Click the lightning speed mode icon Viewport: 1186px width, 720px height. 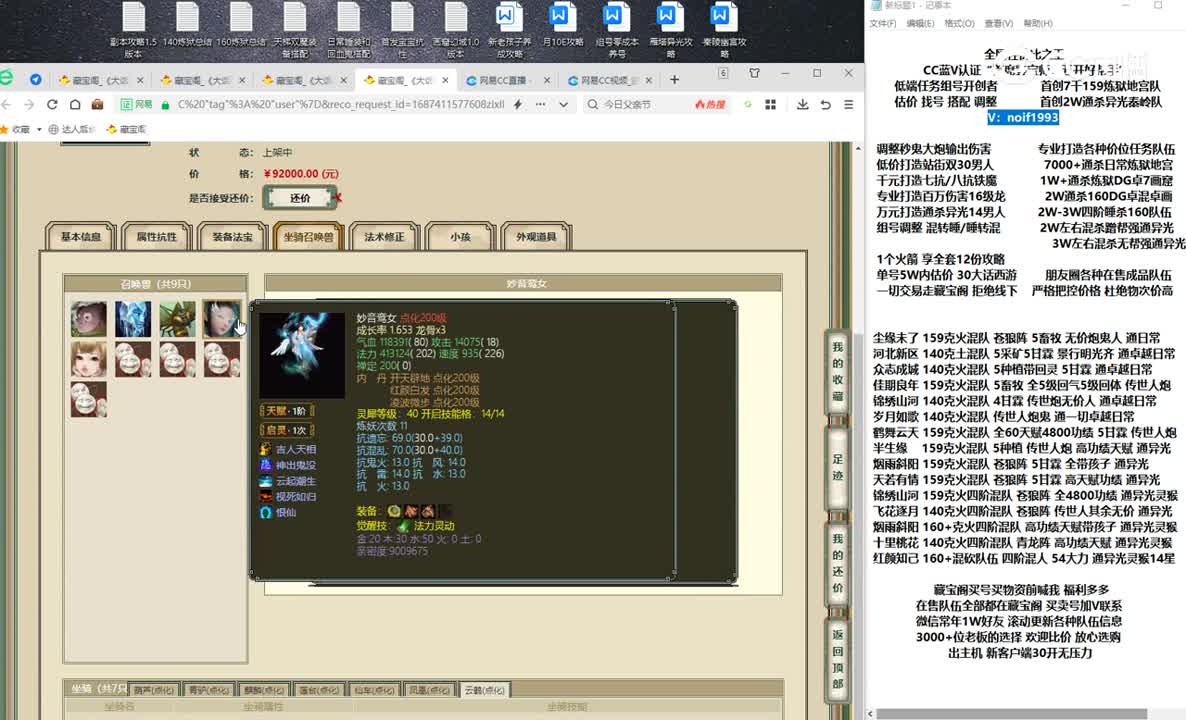coord(518,104)
